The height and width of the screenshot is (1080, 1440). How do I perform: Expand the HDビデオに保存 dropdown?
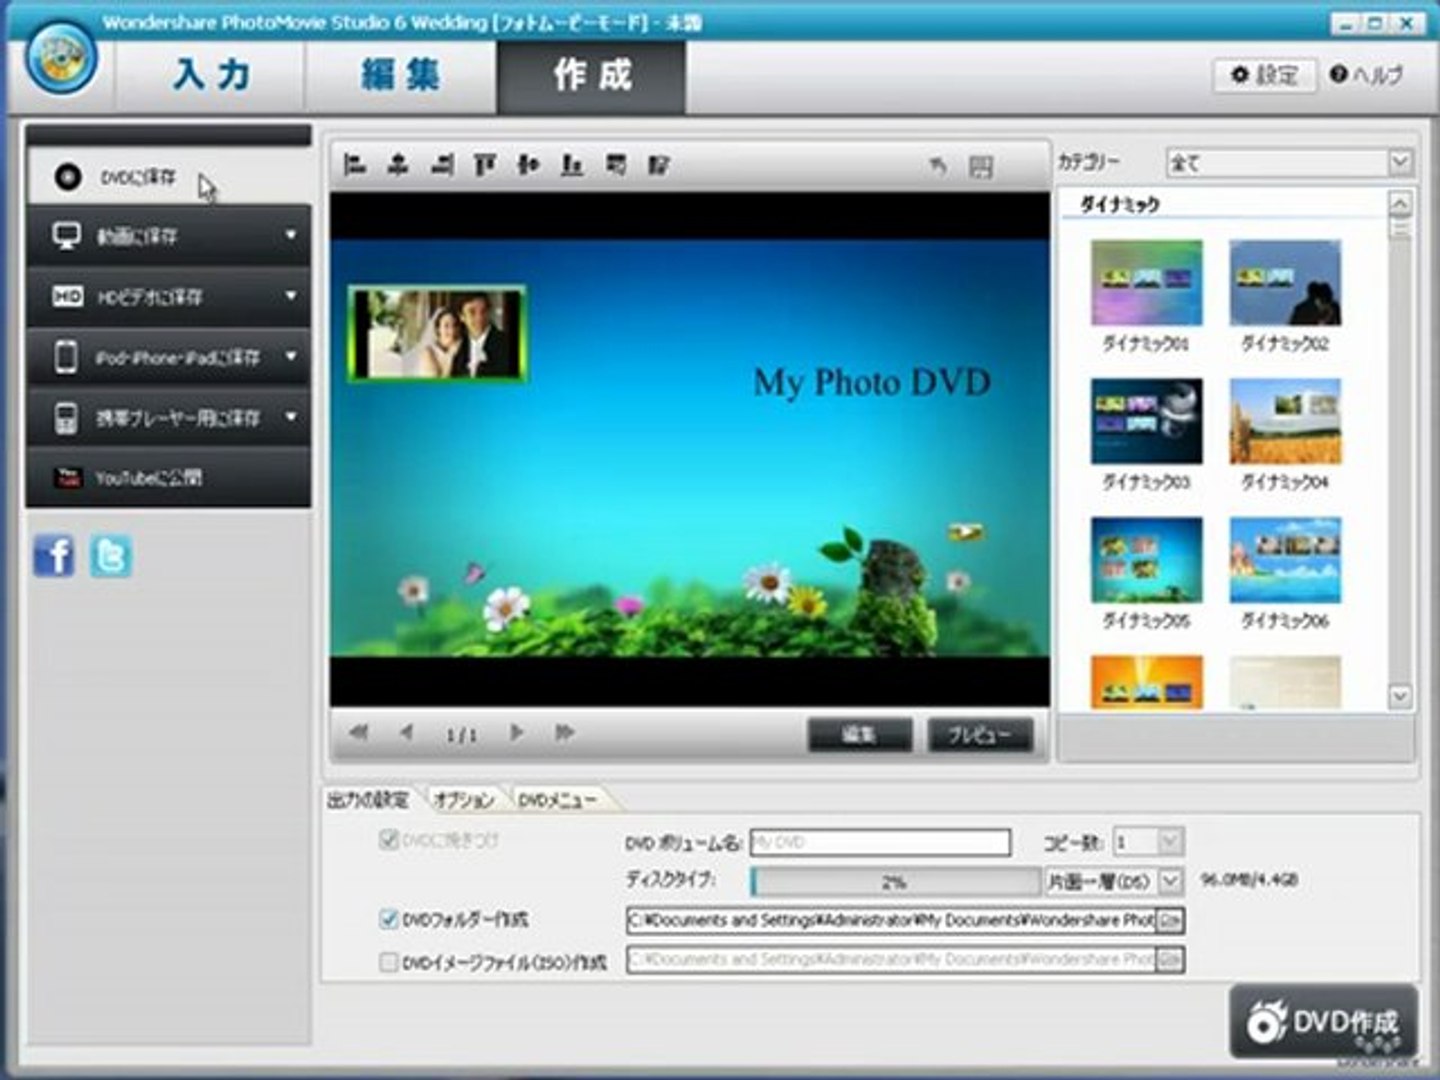coord(291,296)
